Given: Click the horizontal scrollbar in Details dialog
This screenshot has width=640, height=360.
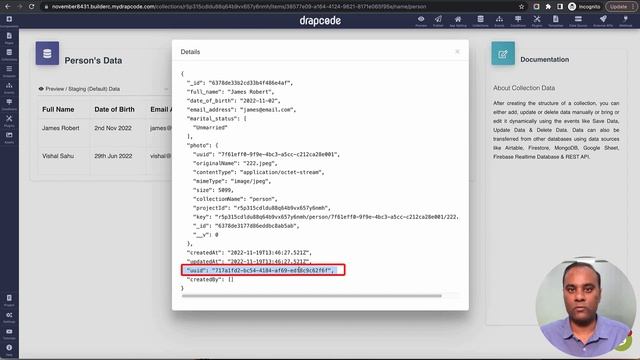Looking at the screenshot, I should [312, 296].
